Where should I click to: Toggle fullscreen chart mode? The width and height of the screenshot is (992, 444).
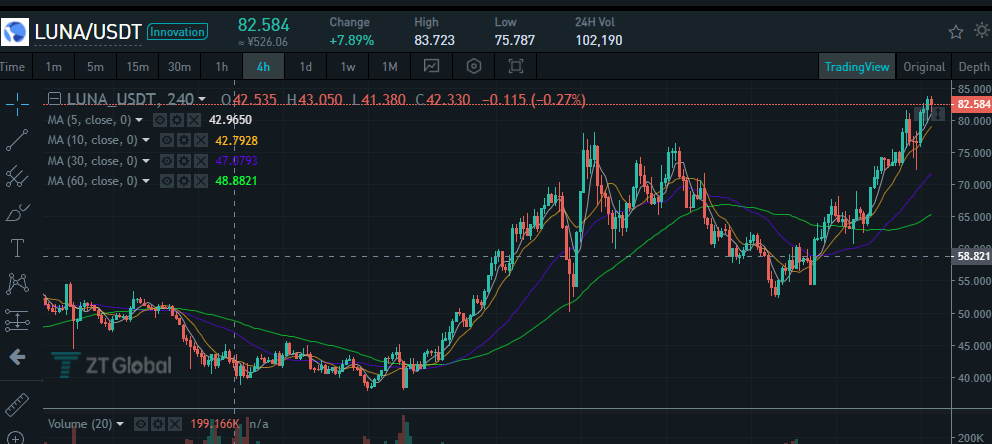coord(516,66)
